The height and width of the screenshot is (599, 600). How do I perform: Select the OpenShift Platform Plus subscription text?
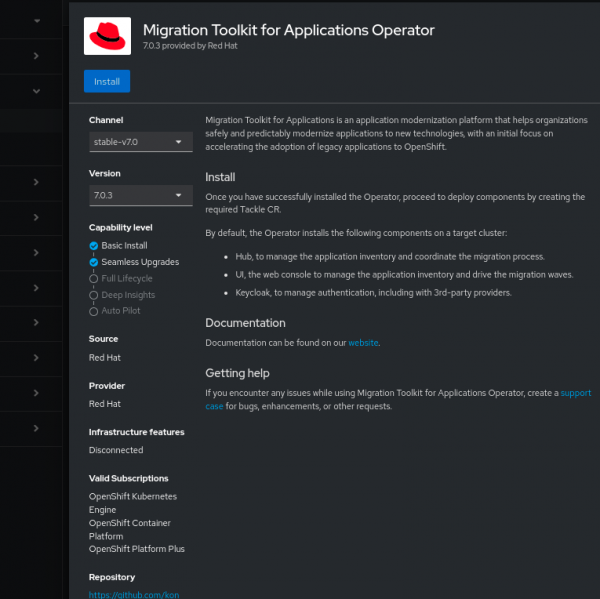coord(137,549)
